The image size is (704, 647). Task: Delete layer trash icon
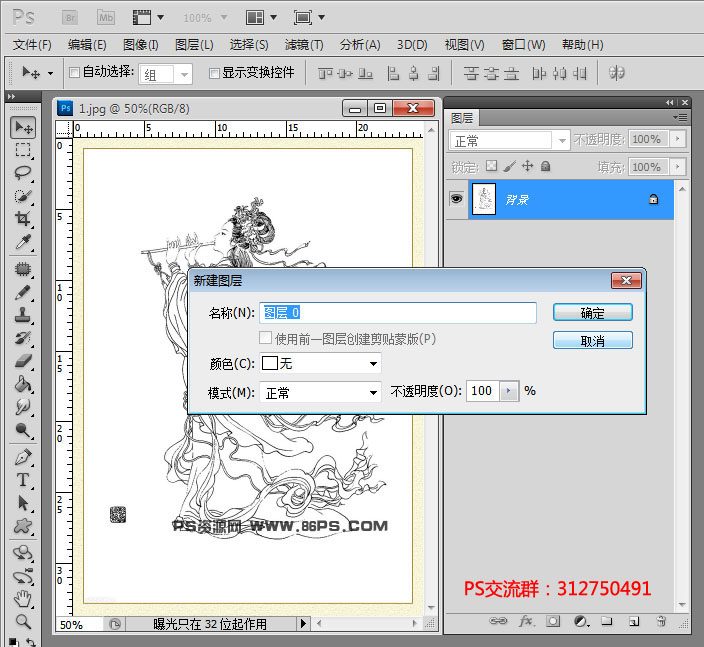[x=661, y=621]
